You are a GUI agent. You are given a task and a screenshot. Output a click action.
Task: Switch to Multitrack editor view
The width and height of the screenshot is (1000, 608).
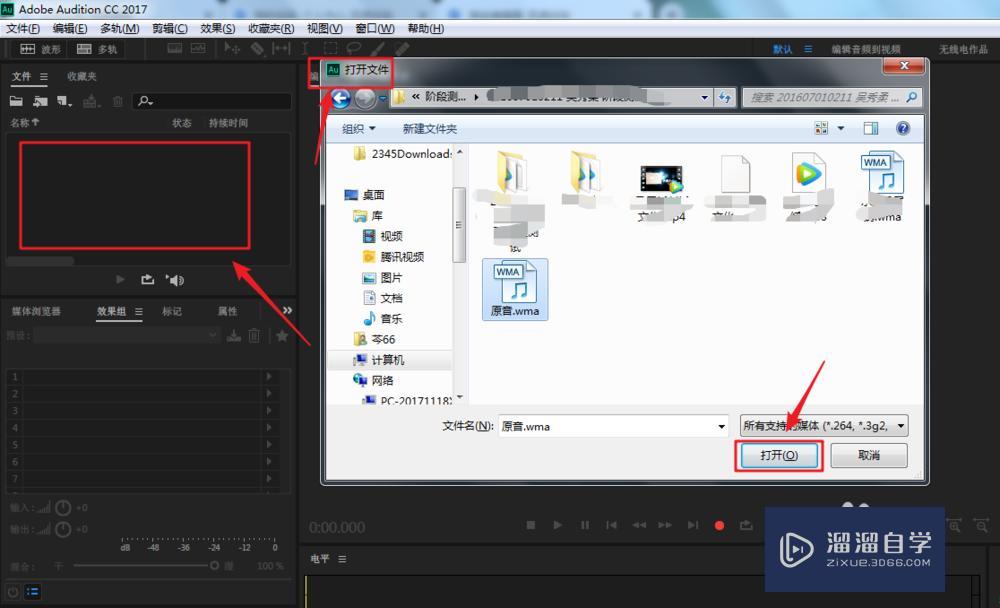click(x=97, y=49)
